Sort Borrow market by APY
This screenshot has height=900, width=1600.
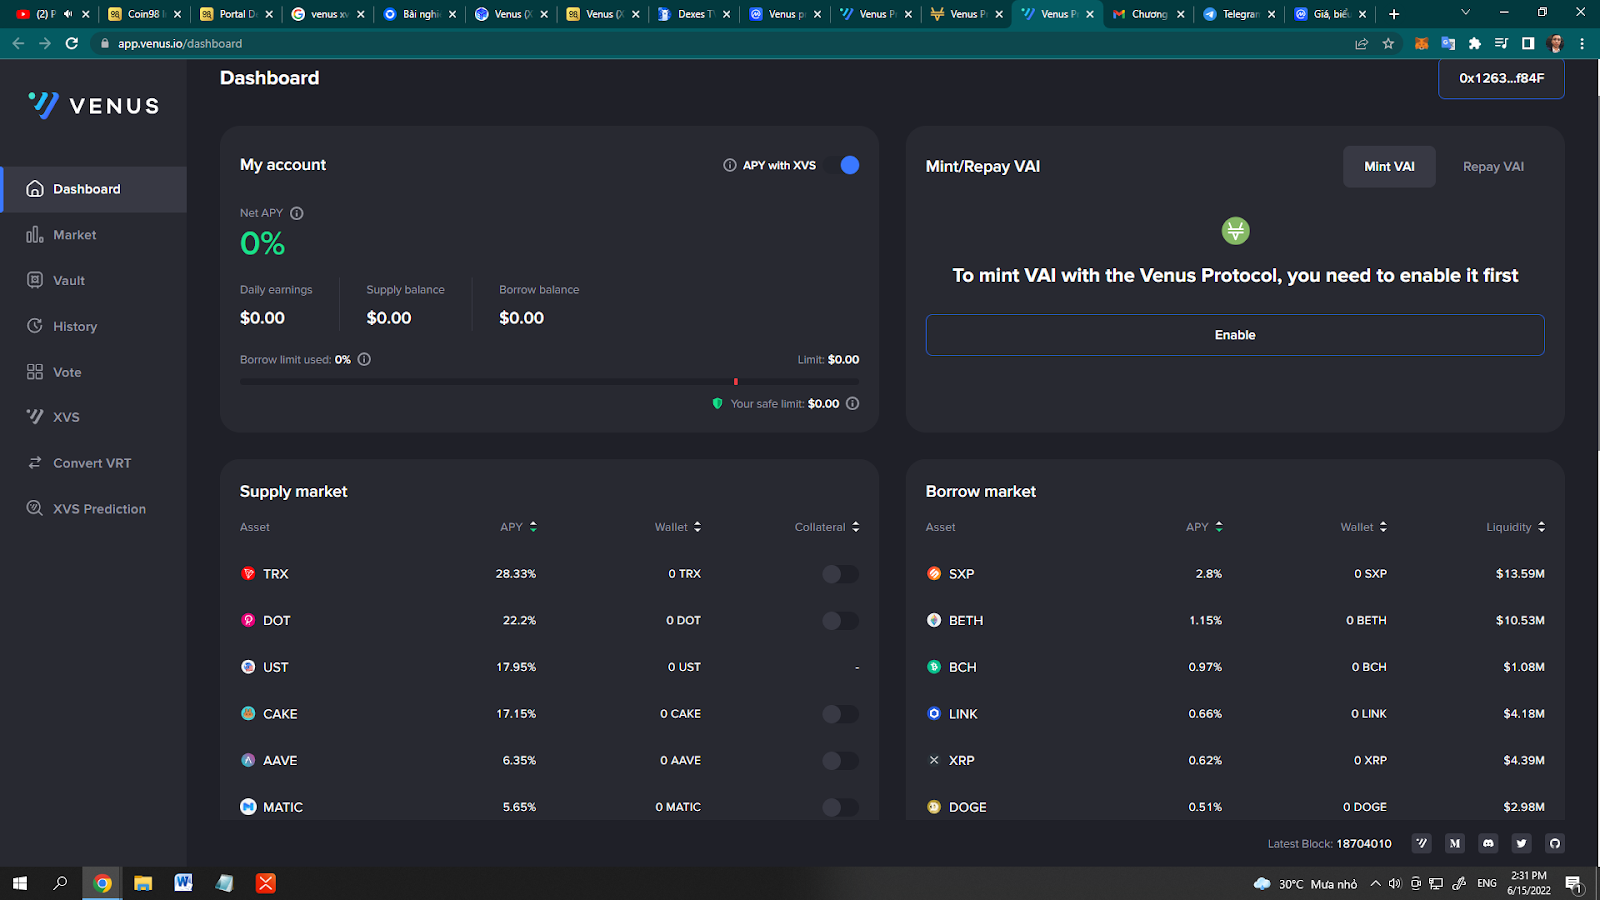click(x=1205, y=527)
